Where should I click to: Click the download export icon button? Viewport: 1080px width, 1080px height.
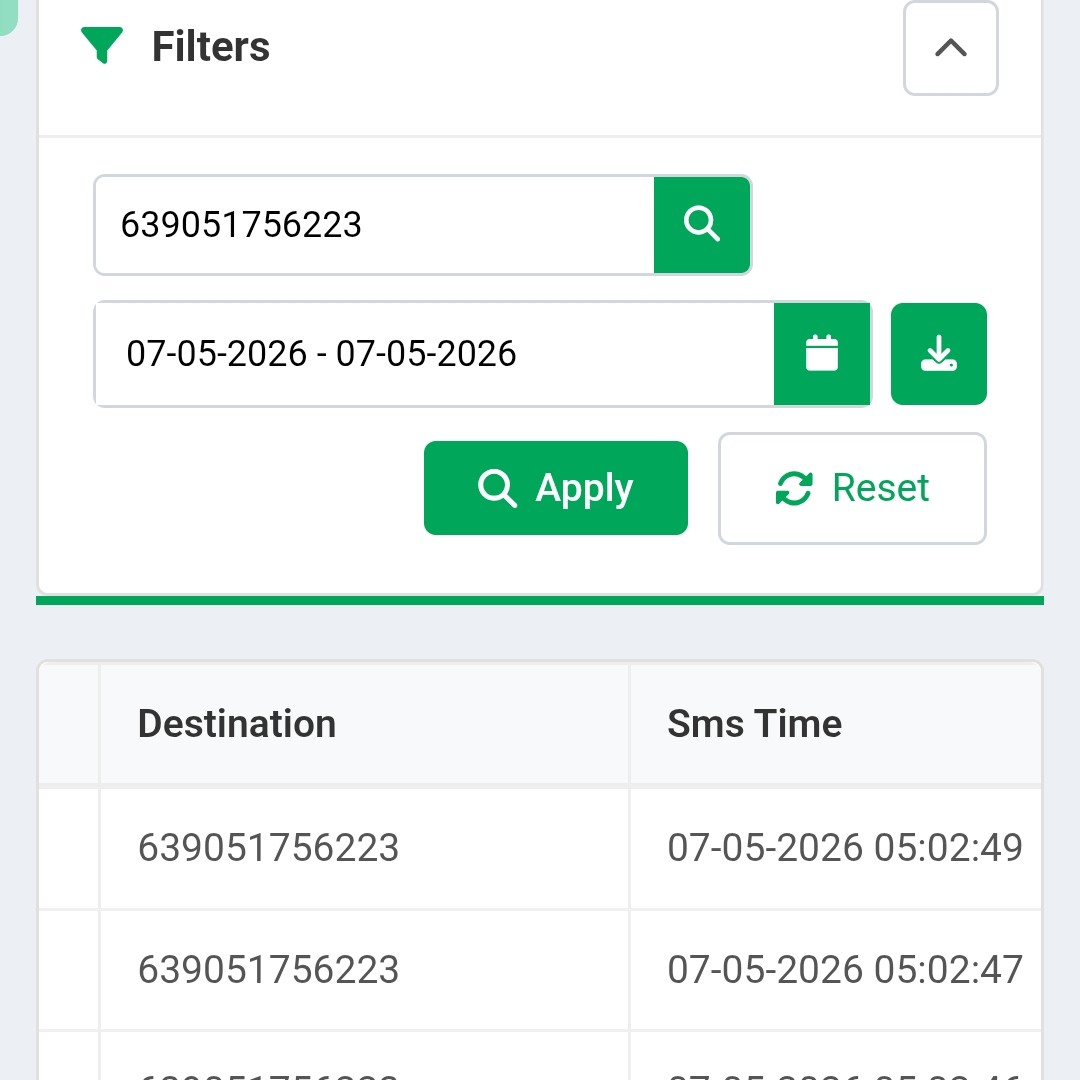coord(939,353)
